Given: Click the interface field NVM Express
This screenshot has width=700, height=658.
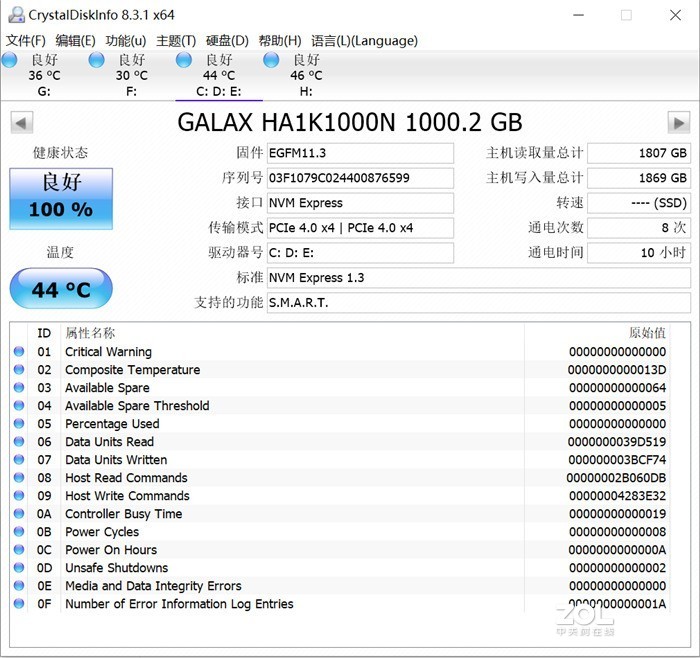Looking at the screenshot, I should [x=360, y=203].
